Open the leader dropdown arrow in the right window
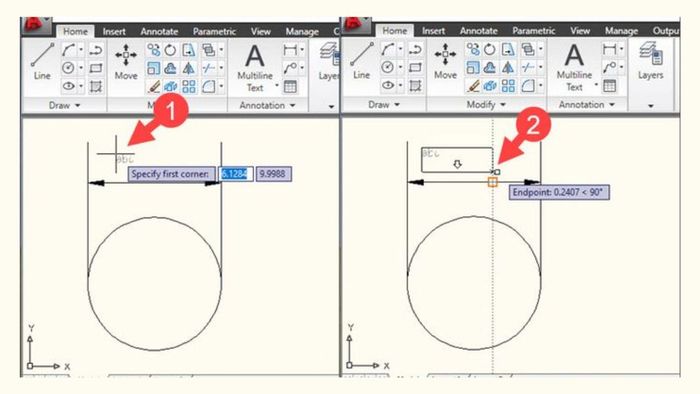Screen dimensions: 700x394 (621, 67)
